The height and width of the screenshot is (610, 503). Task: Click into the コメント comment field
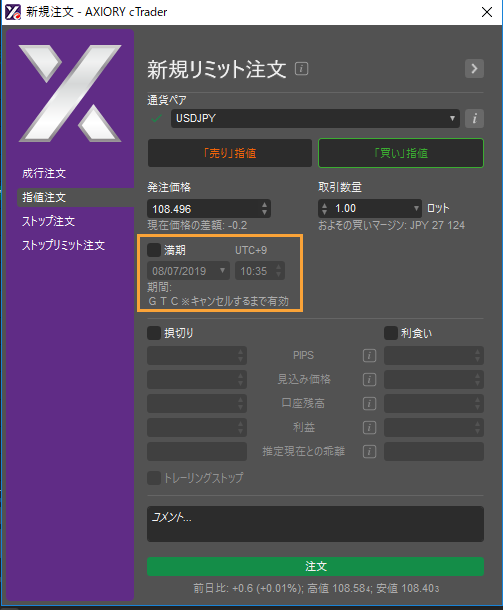(315, 524)
